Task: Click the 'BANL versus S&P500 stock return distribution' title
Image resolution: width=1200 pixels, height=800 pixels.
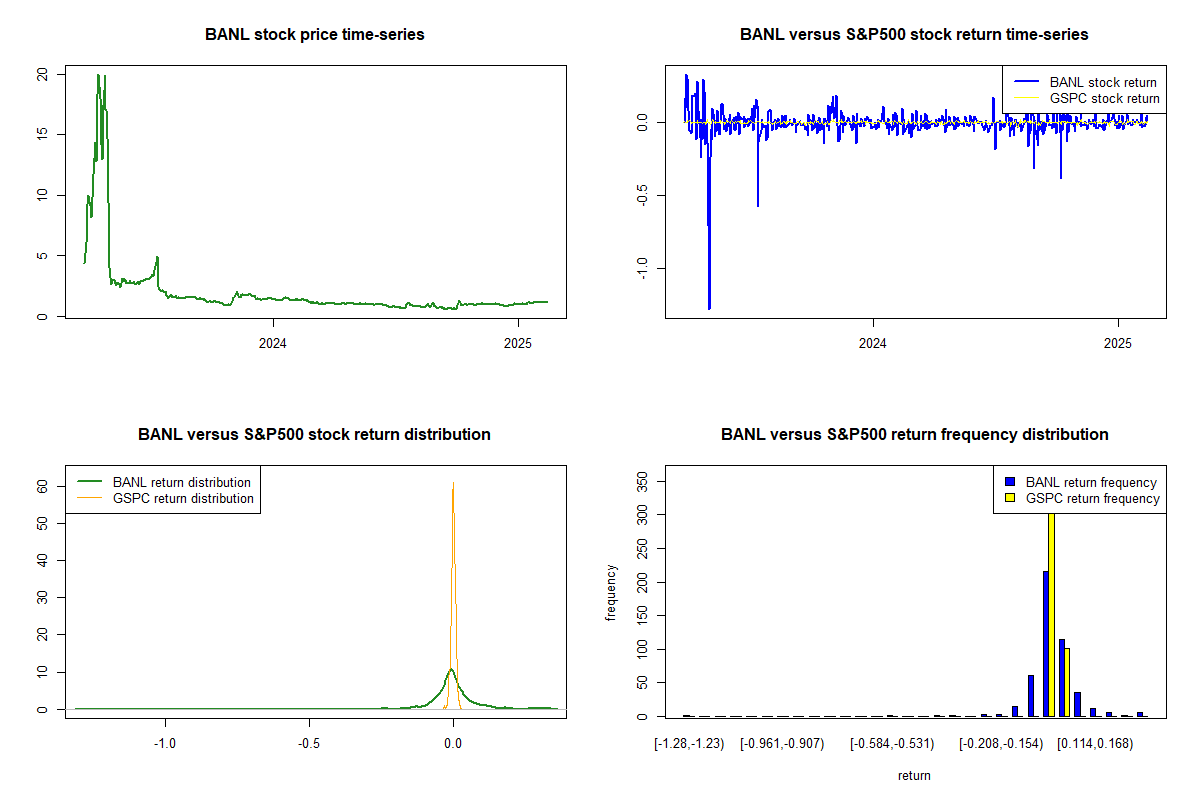Action: (x=314, y=435)
